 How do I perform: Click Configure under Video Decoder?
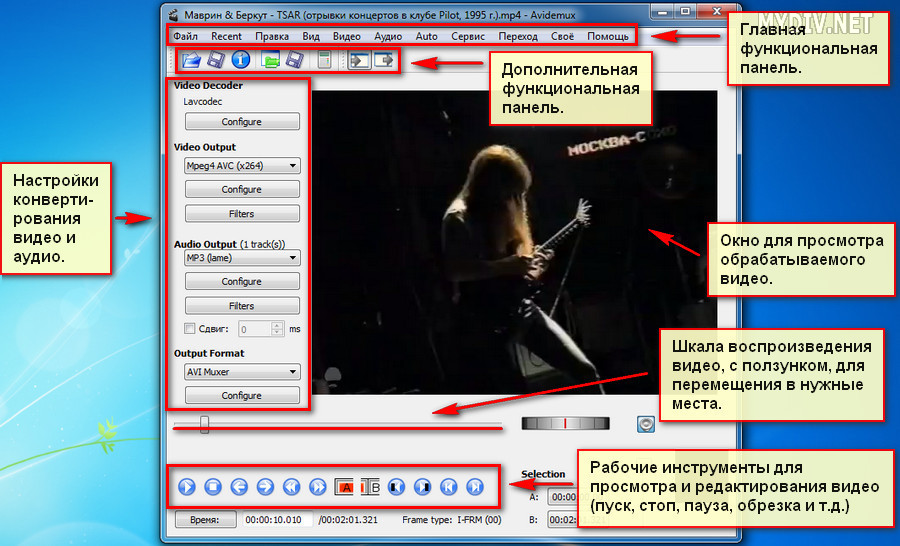click(242, 122)
